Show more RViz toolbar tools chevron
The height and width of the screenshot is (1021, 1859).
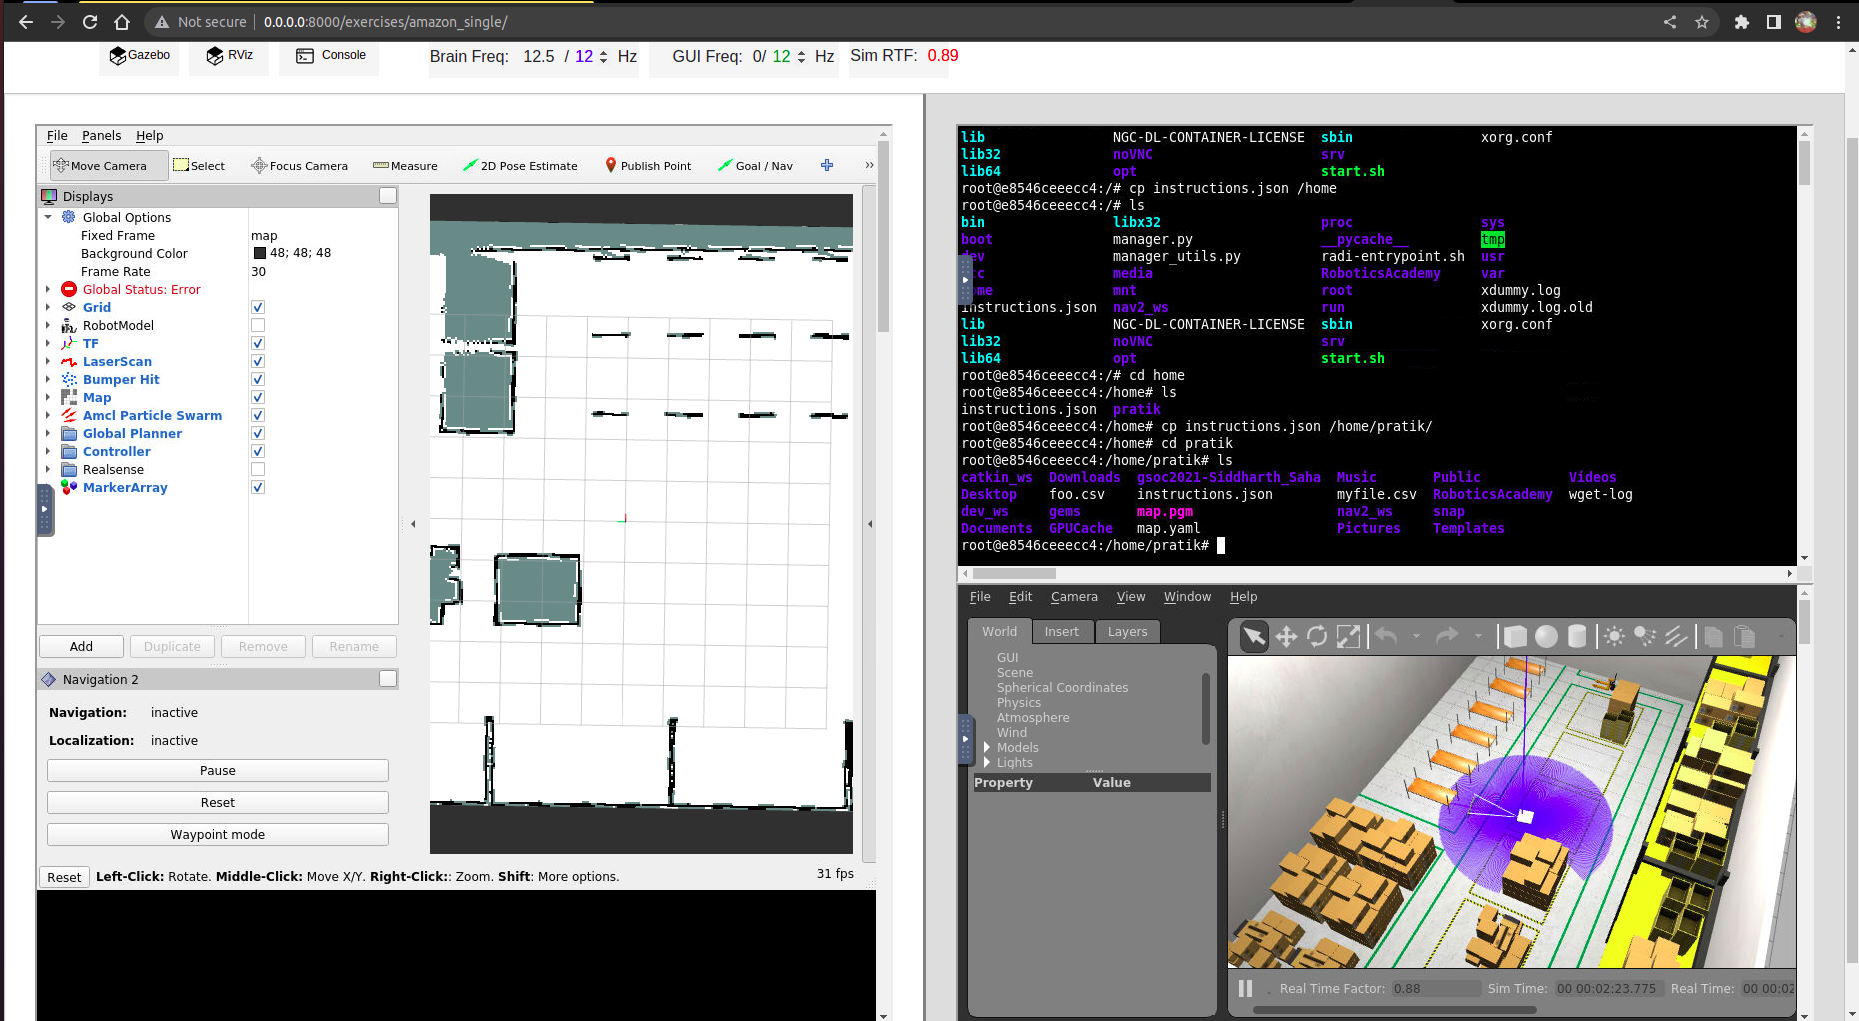(869, 165)
